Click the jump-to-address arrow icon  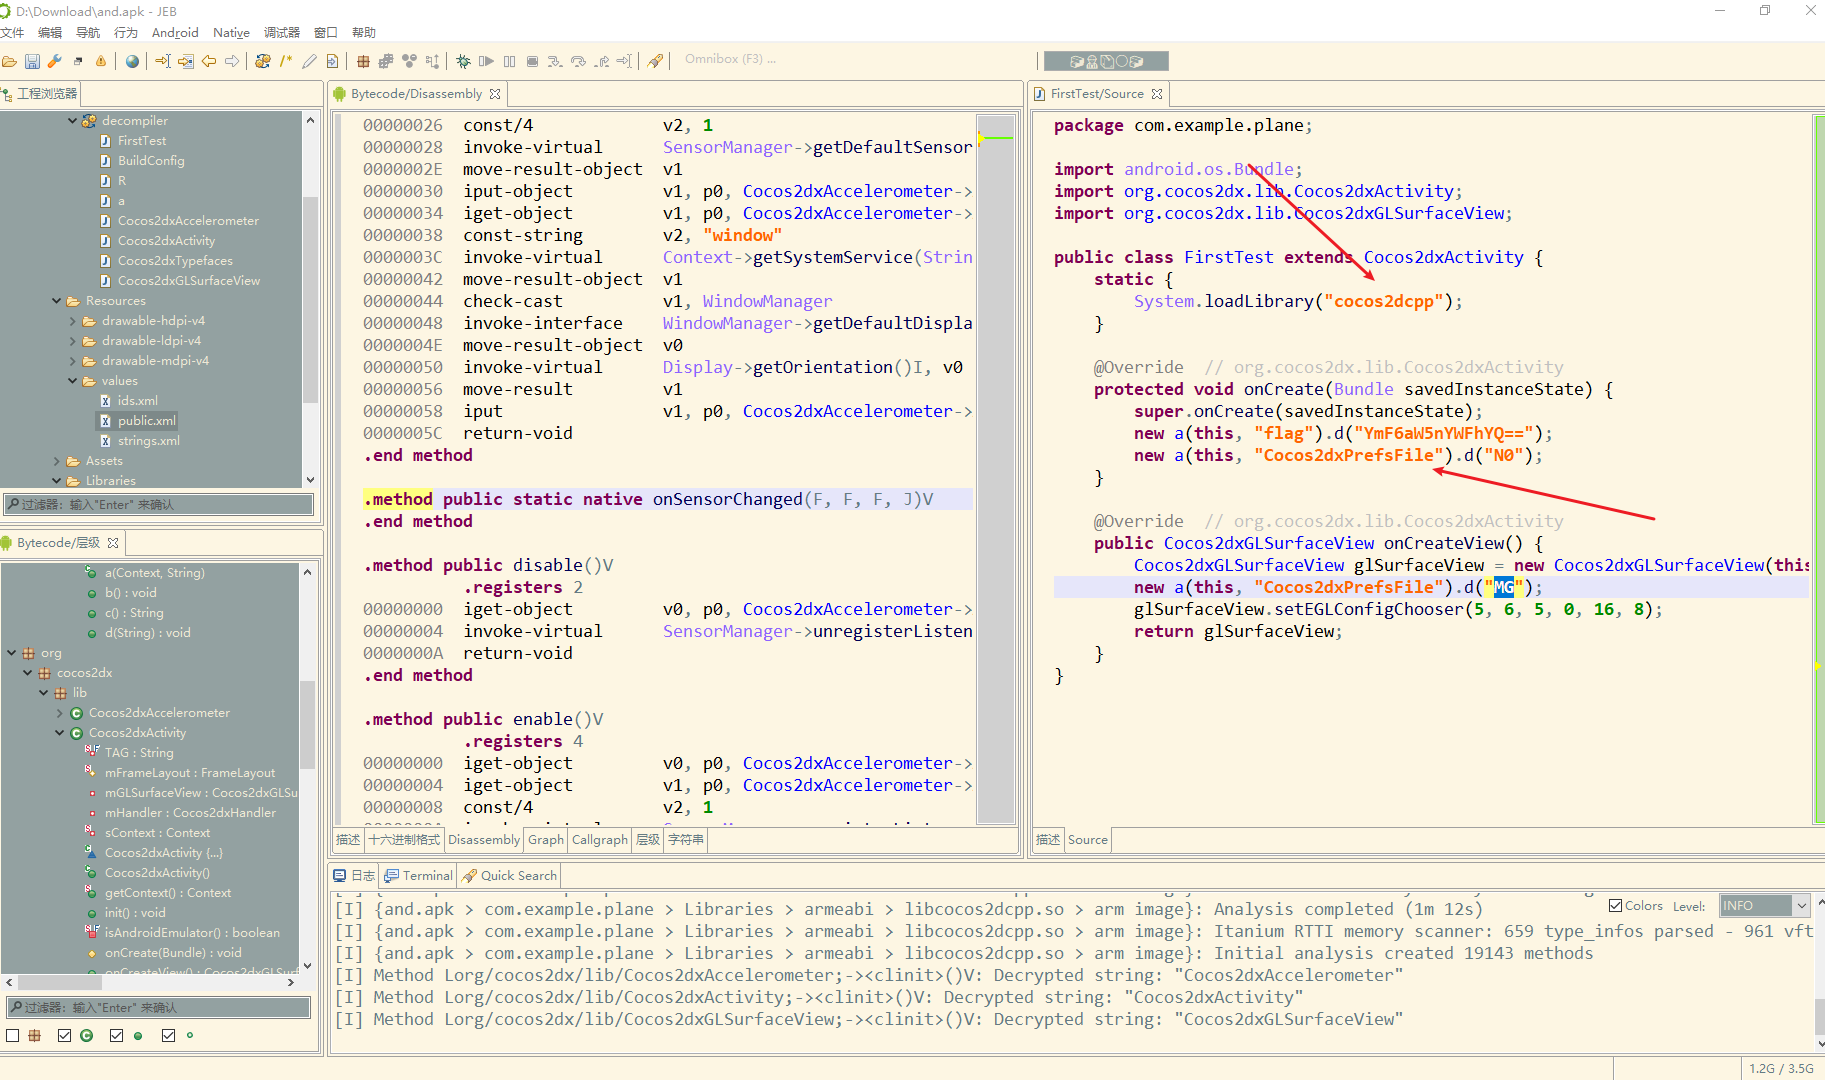pos(163,61)
